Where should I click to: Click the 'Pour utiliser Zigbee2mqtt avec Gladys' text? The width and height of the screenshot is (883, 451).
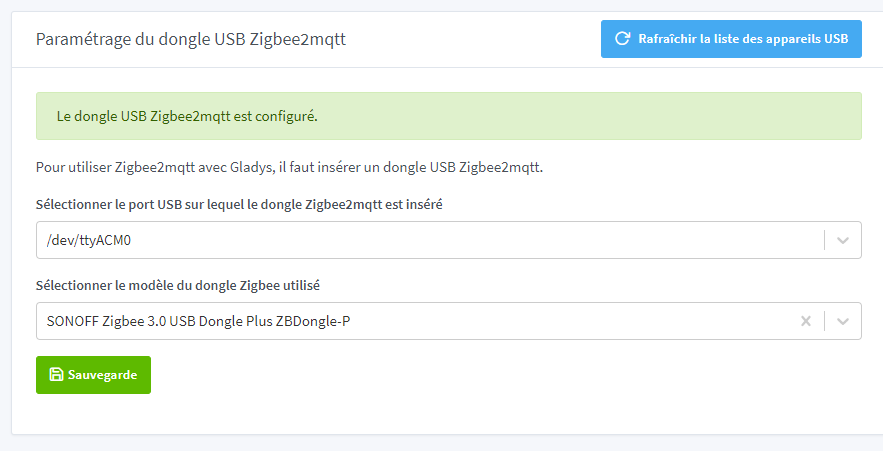[289, 167]
